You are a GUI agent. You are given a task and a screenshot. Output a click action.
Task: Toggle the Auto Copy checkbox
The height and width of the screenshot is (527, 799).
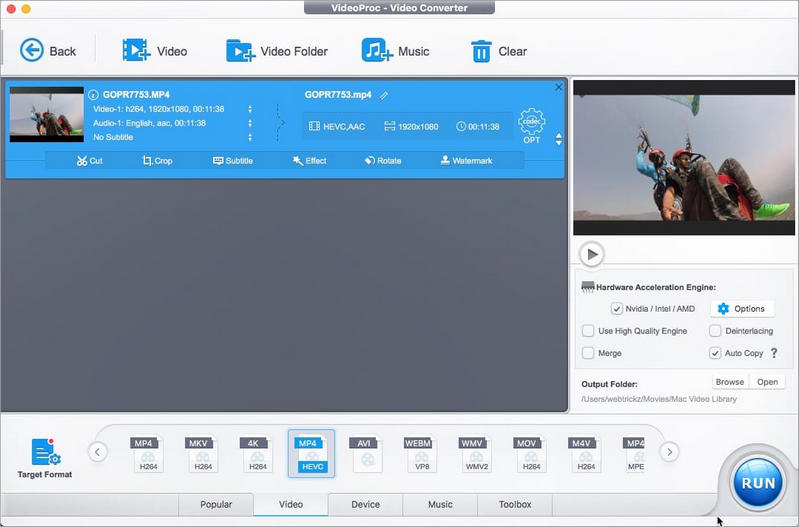coord(715,353)
